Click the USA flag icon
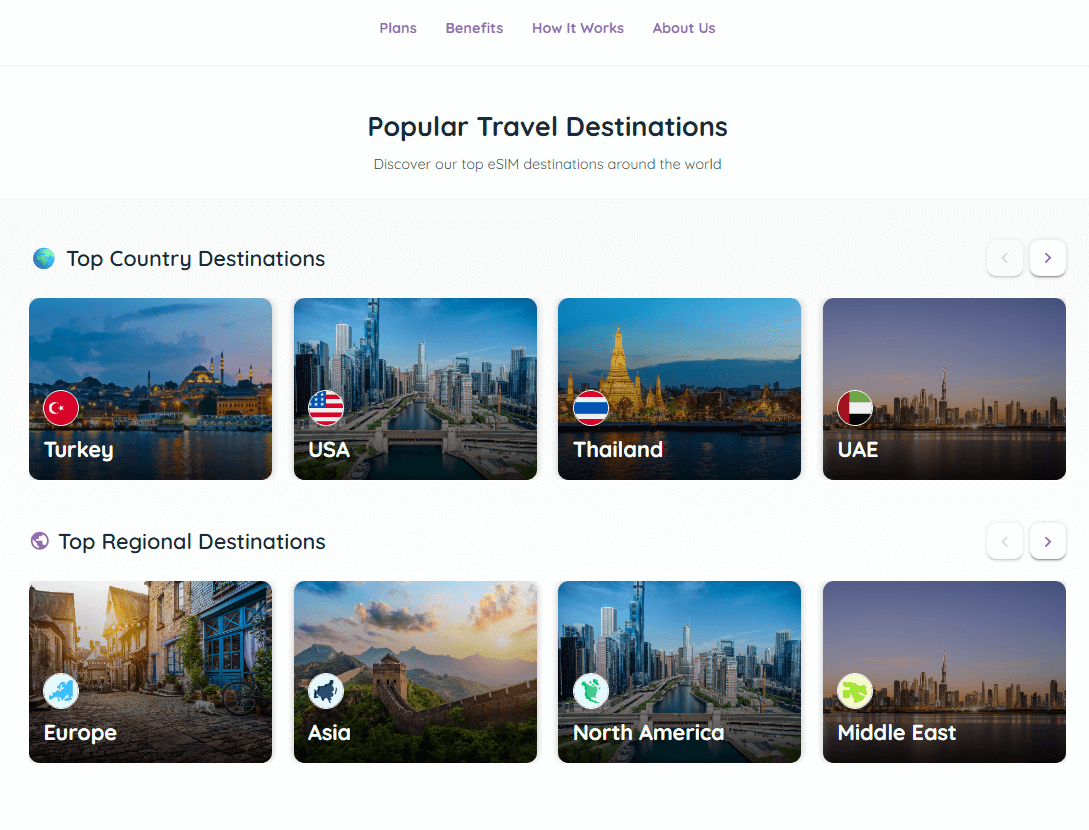Screen dimensions: 1089x830 pos(326,408)
